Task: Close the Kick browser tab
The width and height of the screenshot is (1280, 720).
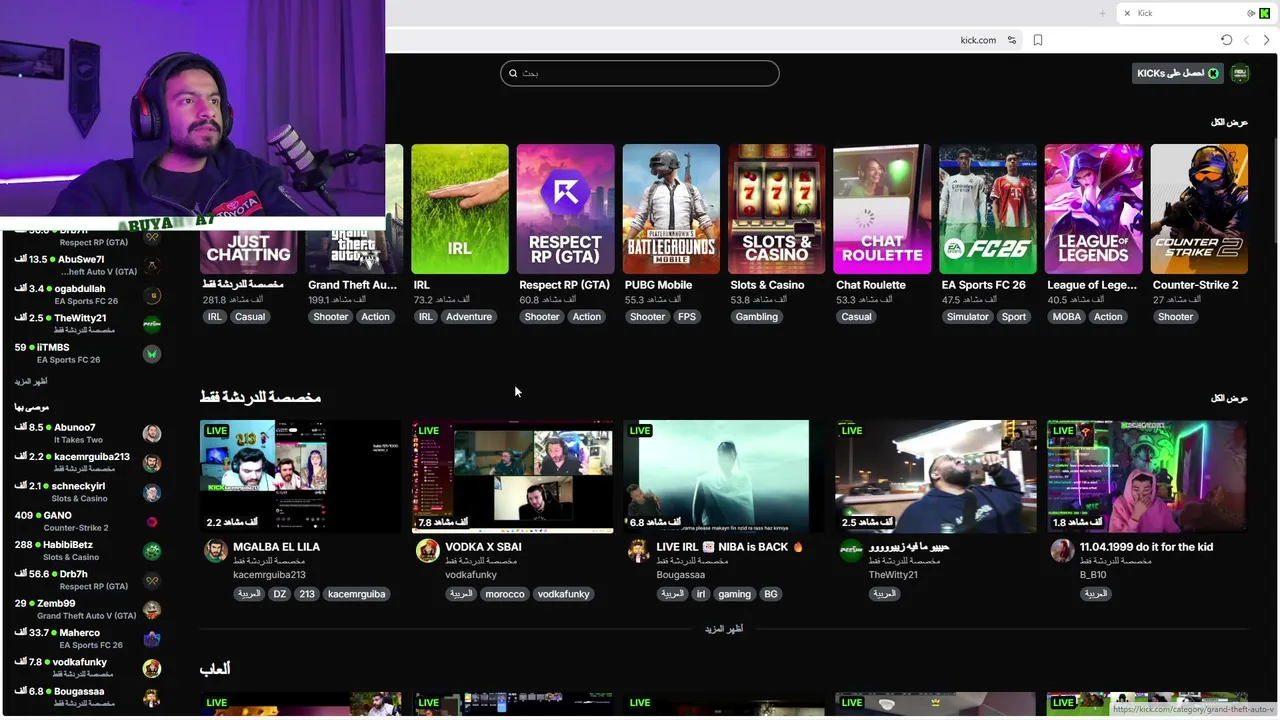Action: point(1127,13)
